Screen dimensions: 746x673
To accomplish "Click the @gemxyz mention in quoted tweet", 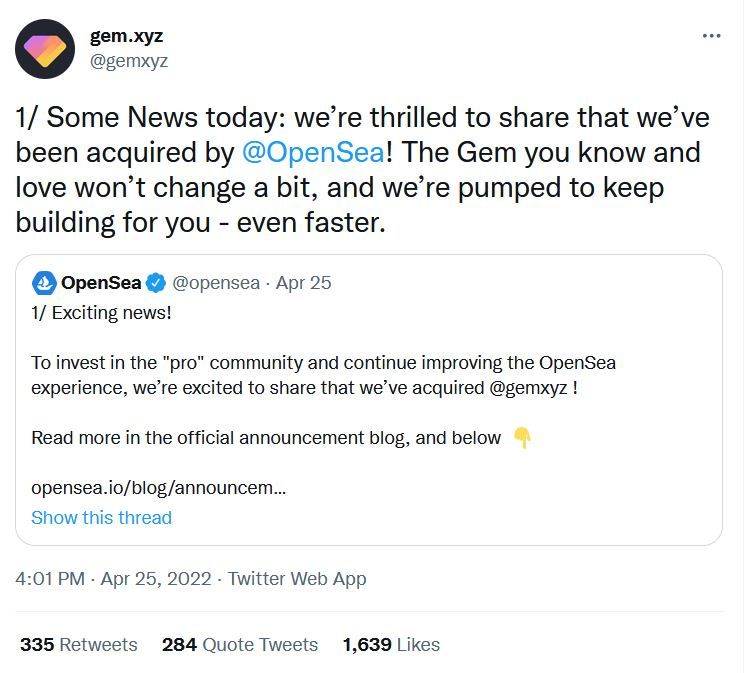I will point(529,387).
